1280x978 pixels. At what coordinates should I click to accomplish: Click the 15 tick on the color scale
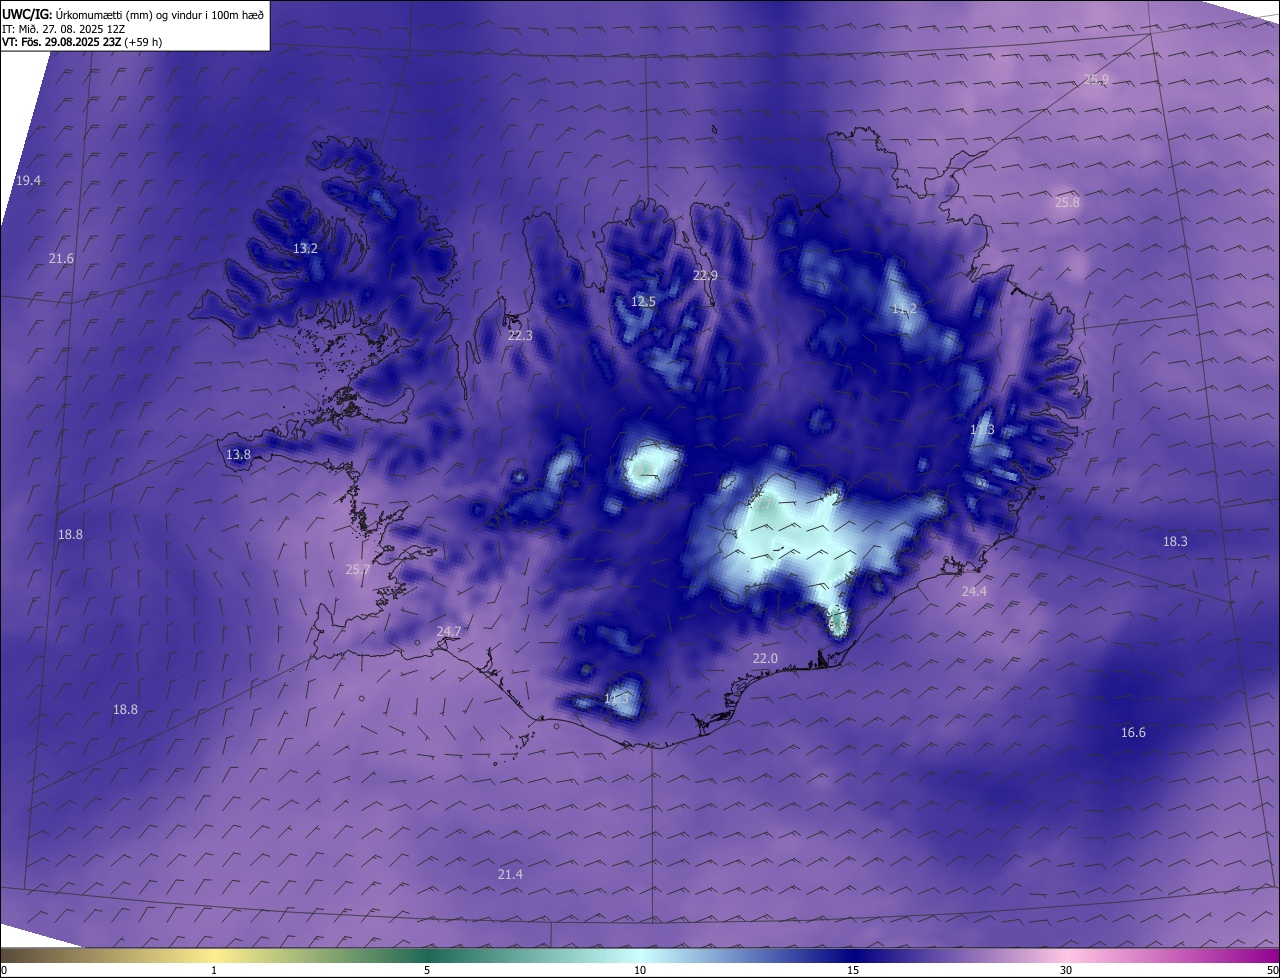pyautogui.click(x=853, y=970)
